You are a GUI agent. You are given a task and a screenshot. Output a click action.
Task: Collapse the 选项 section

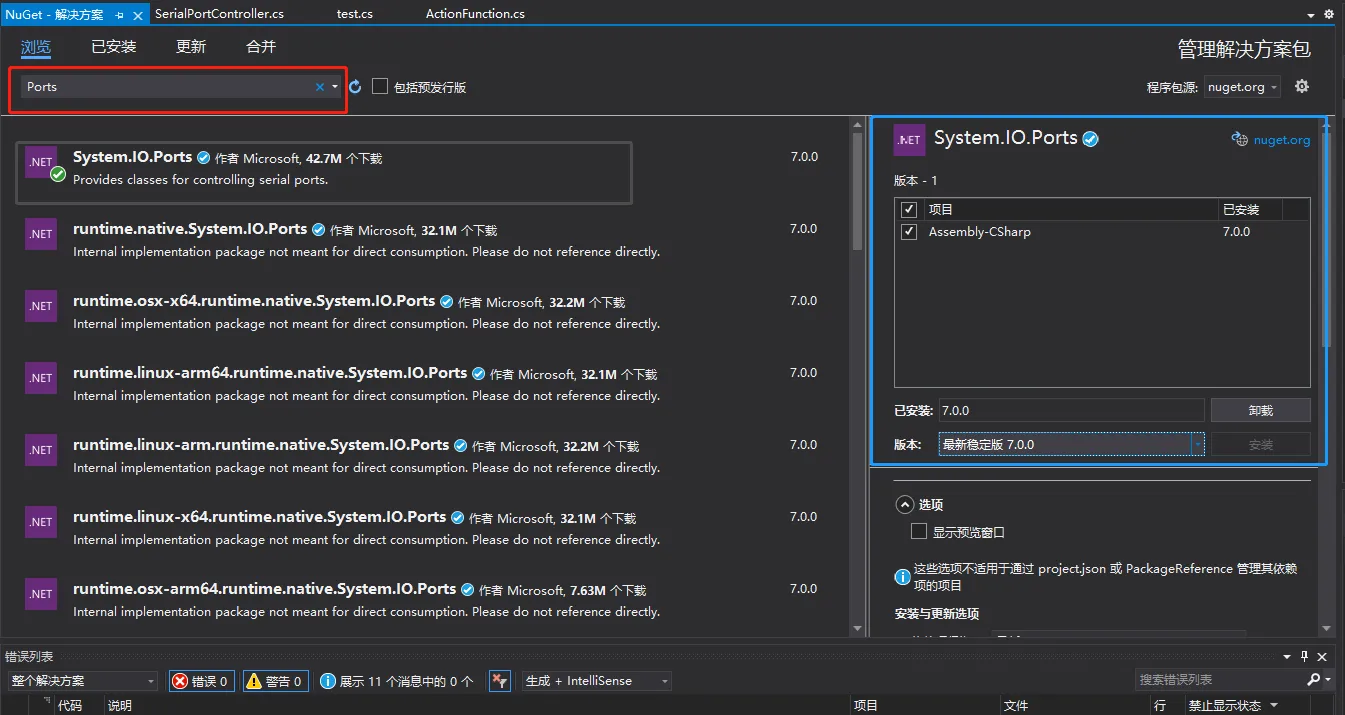pyautogui.click(x=904, y=505)
